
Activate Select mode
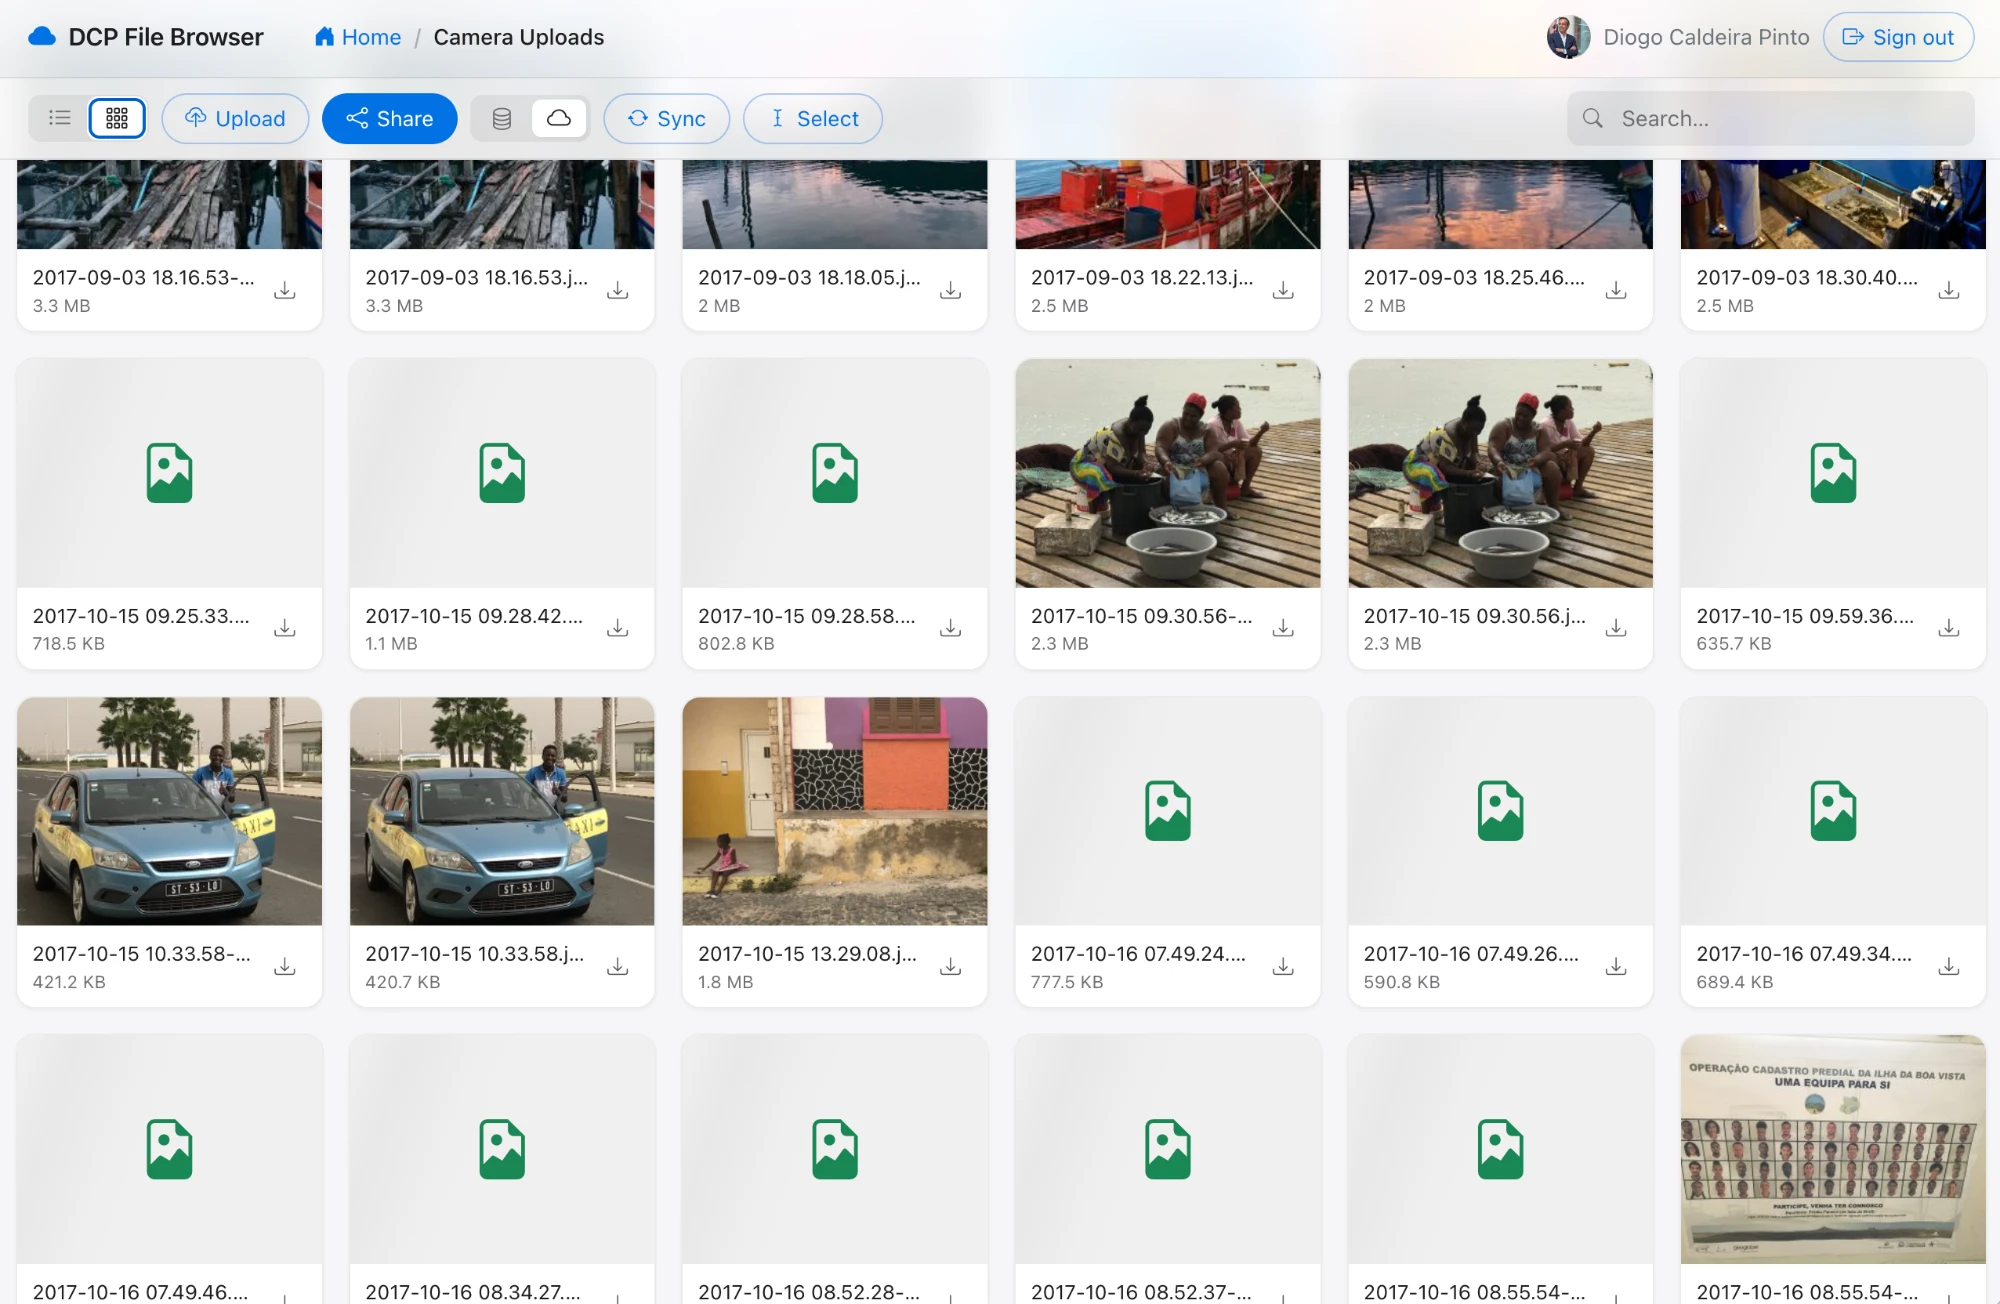813,118
